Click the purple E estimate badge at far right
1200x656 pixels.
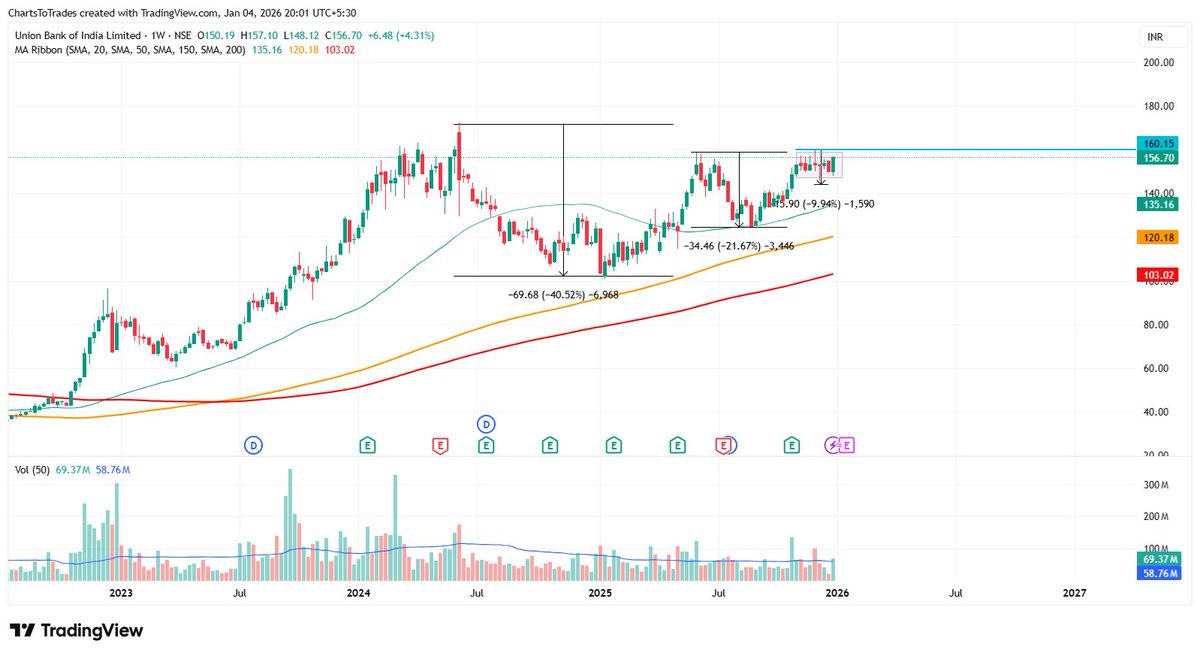(845, 445)
